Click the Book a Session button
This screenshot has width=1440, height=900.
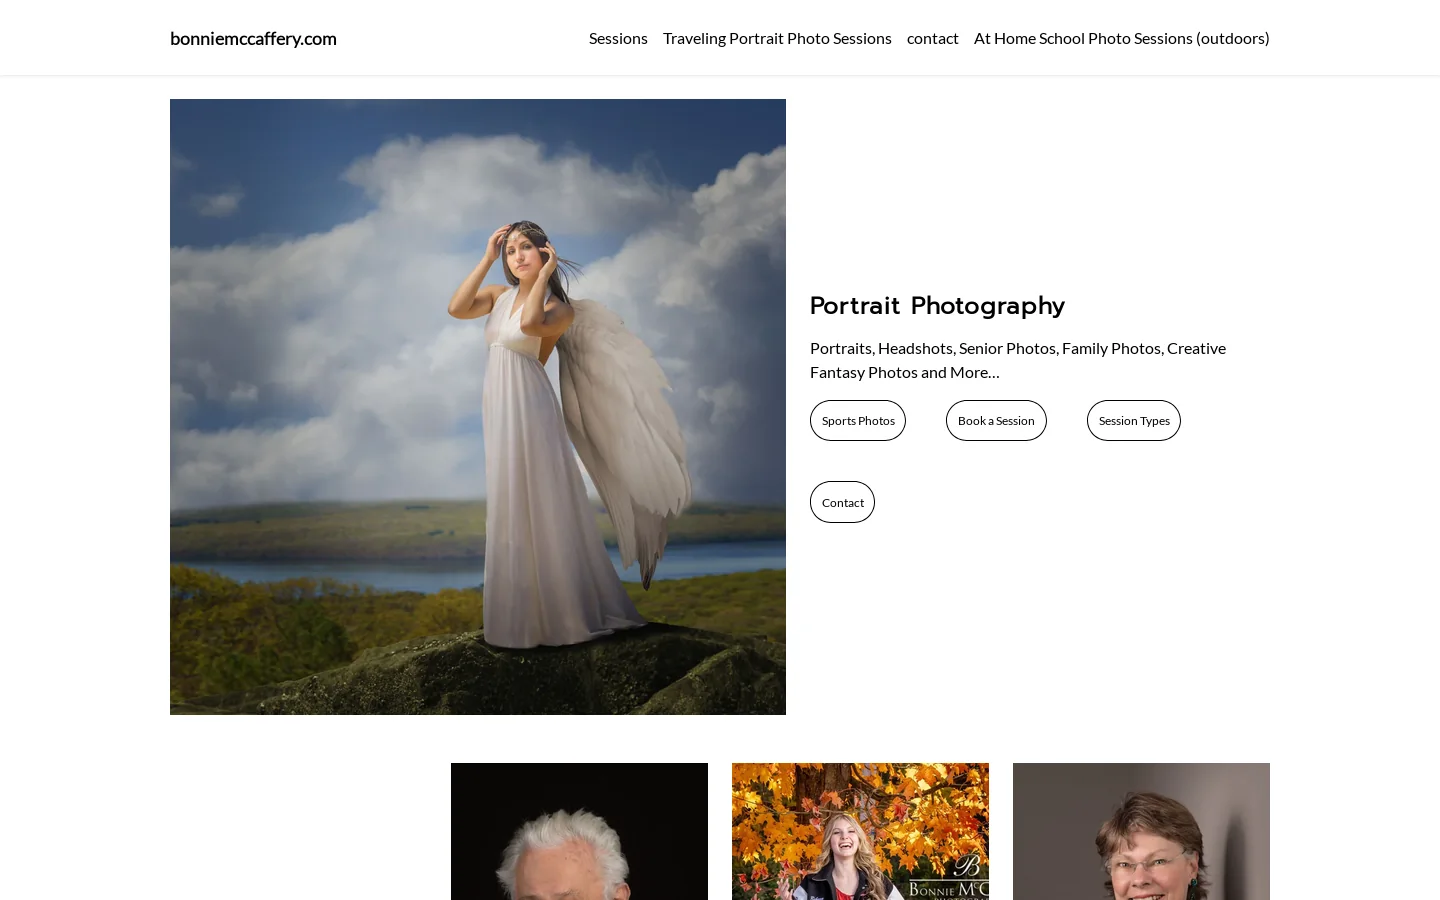tap(996, 420)
